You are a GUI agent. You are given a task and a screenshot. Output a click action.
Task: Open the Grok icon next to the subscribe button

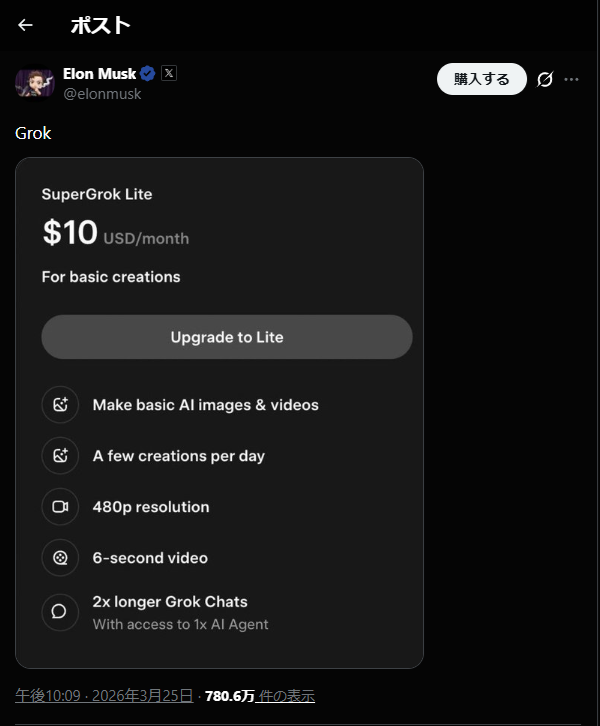545,79
